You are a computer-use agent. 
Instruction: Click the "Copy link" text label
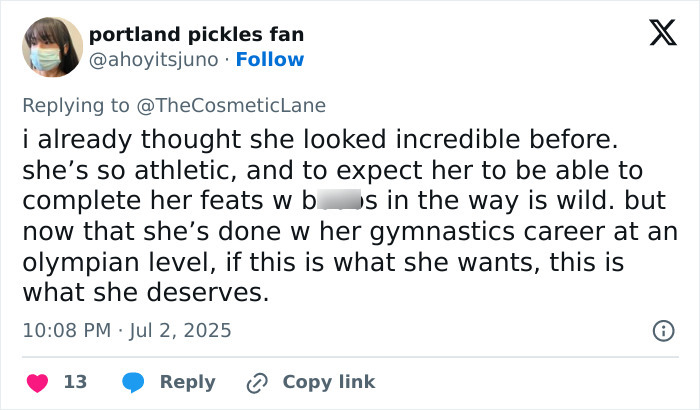[x=329, y=382]
